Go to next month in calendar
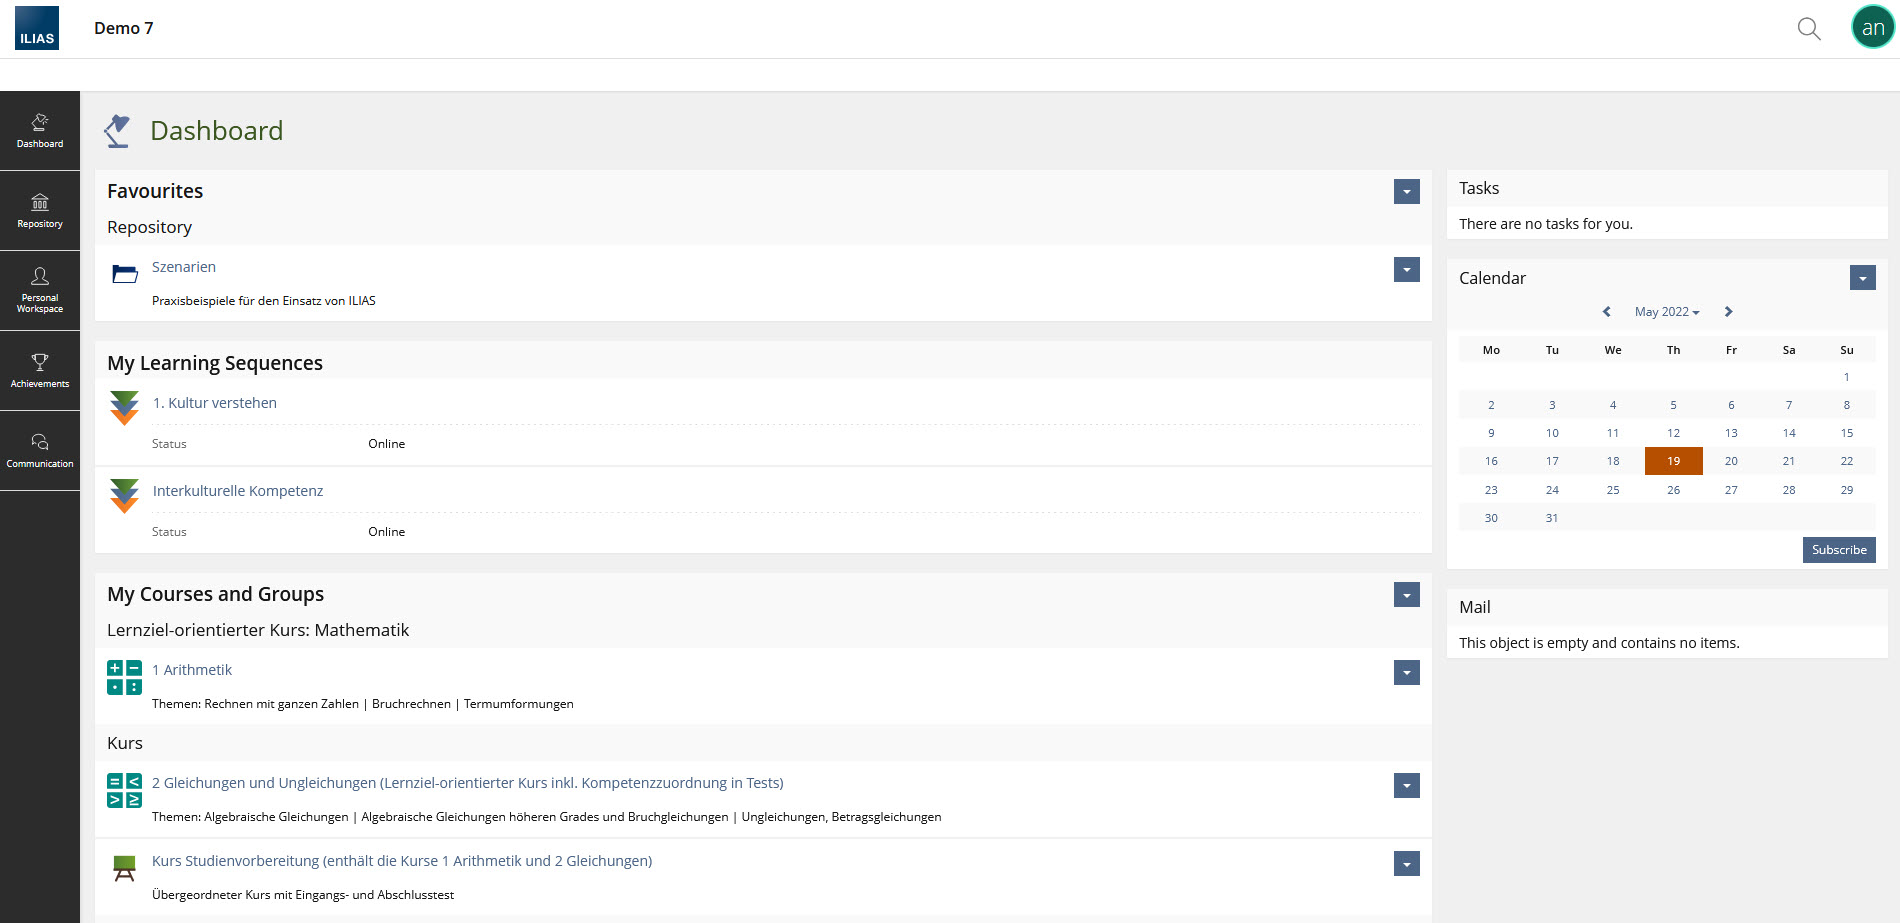1900x923 pixels. pyautogui.click(x=1728, y=312)
